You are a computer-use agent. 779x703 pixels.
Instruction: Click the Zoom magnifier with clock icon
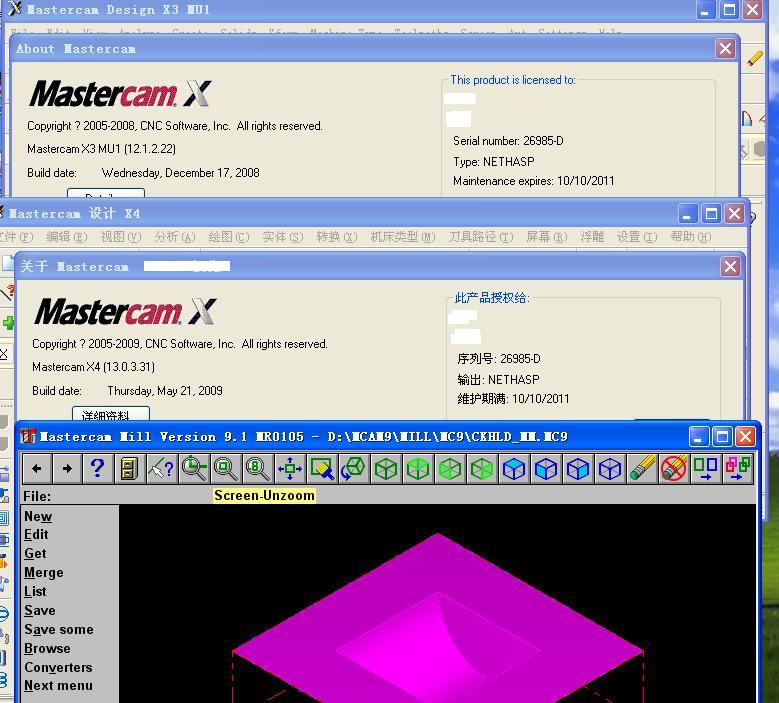pos(194,469)
